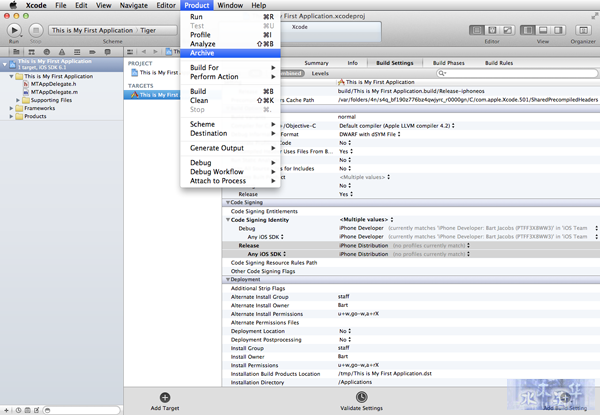The width and height of the screenshot is (600, 415).
Task: Click the related files icon in jump bar
Action: 130,52
